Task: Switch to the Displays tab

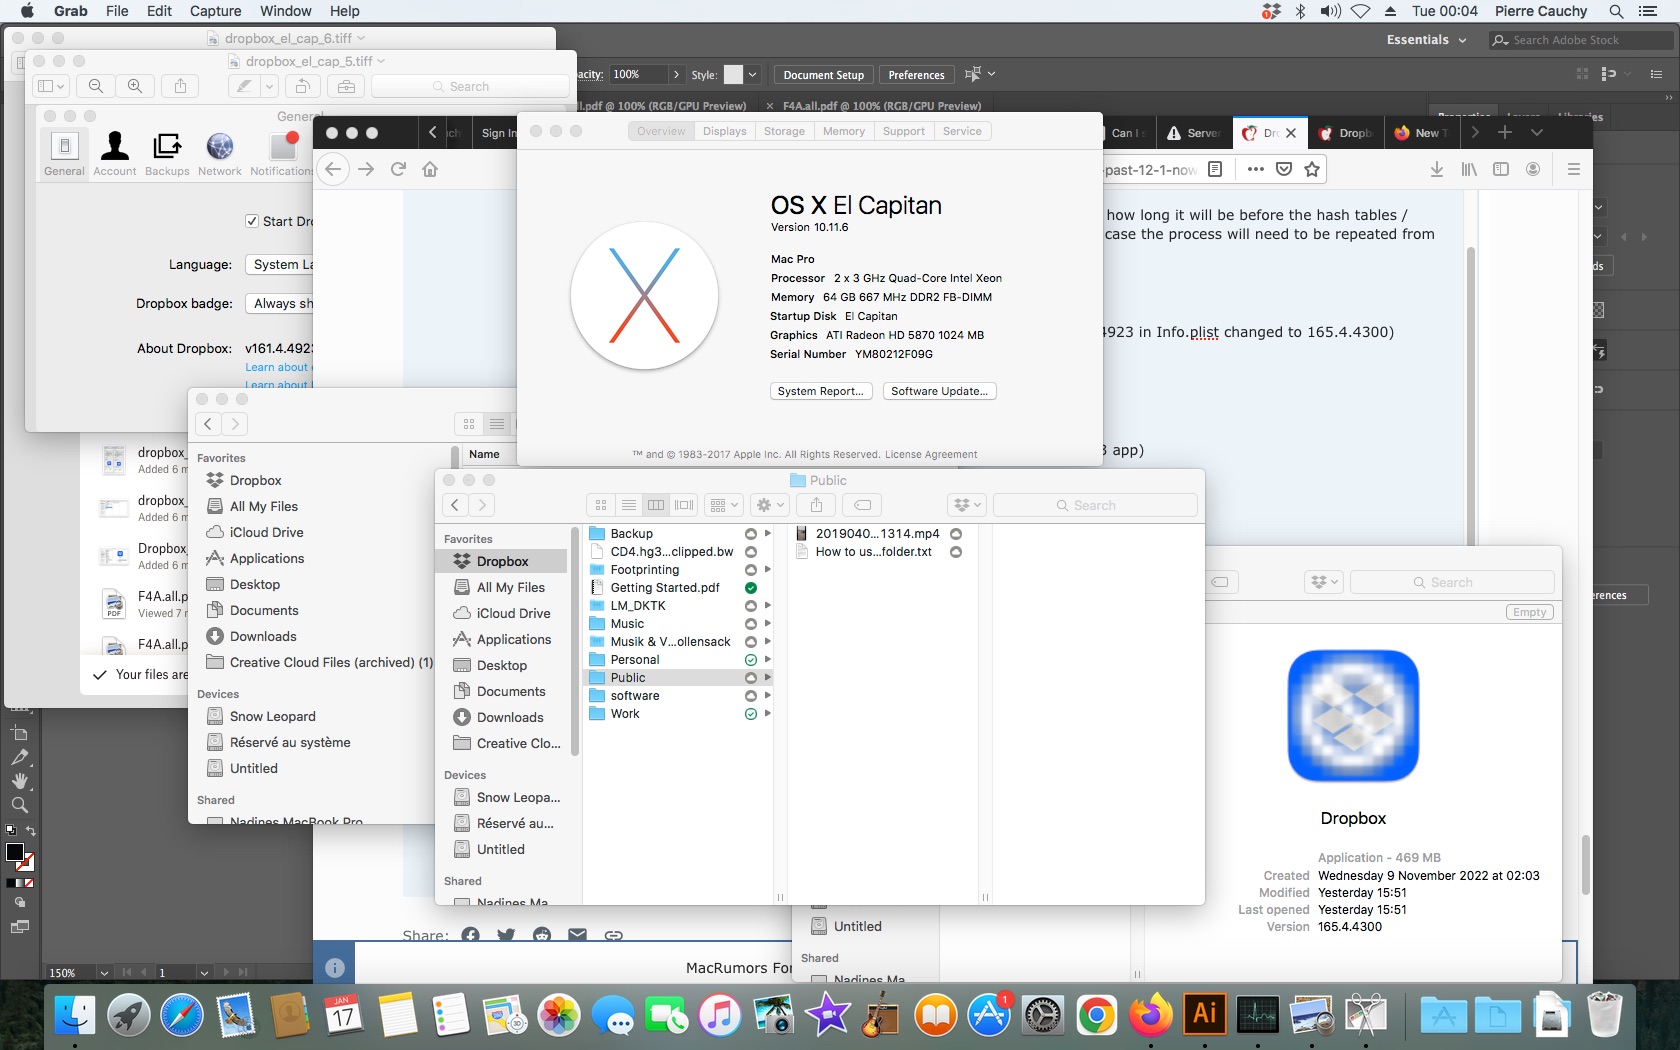Action: (724, 131)
